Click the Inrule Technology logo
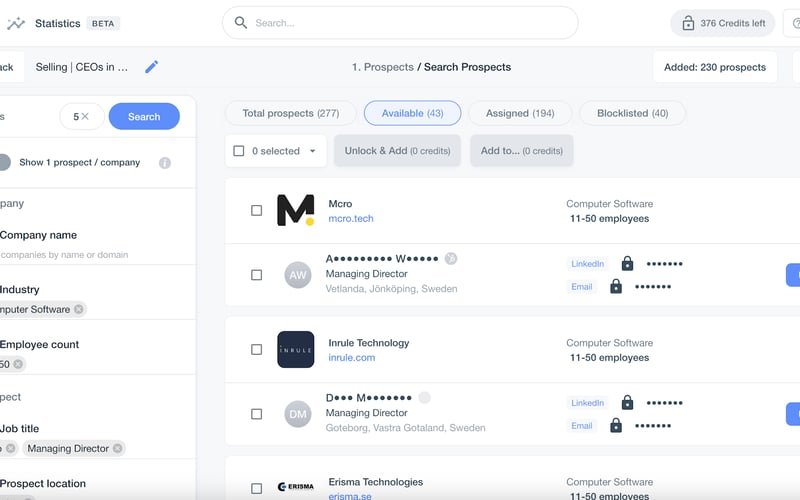This screenshot has width=800, height=500. [295, 349]
